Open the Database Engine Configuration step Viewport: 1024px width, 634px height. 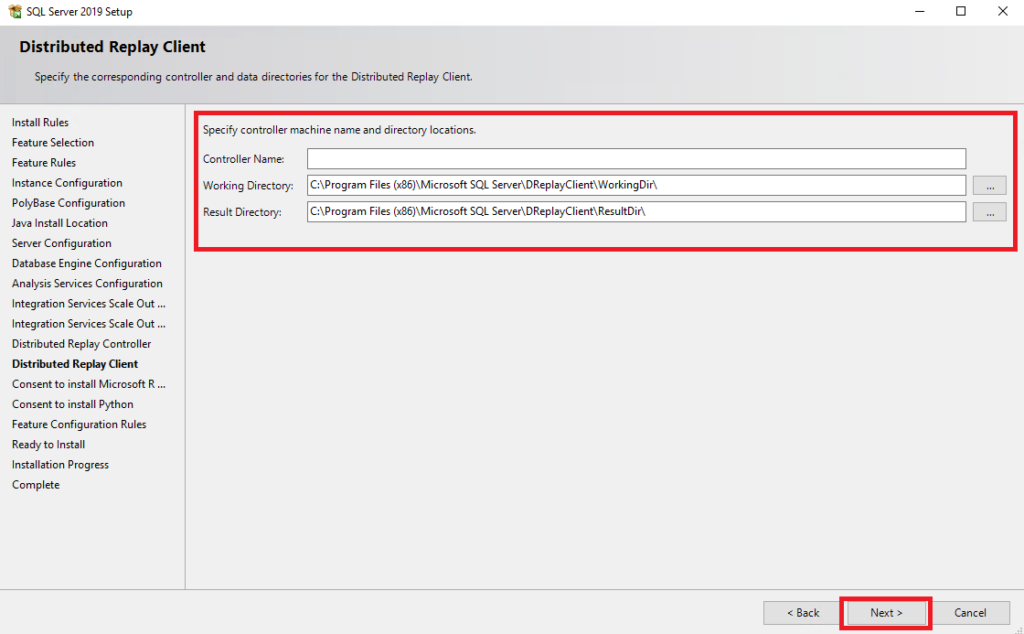click(86, 263)
